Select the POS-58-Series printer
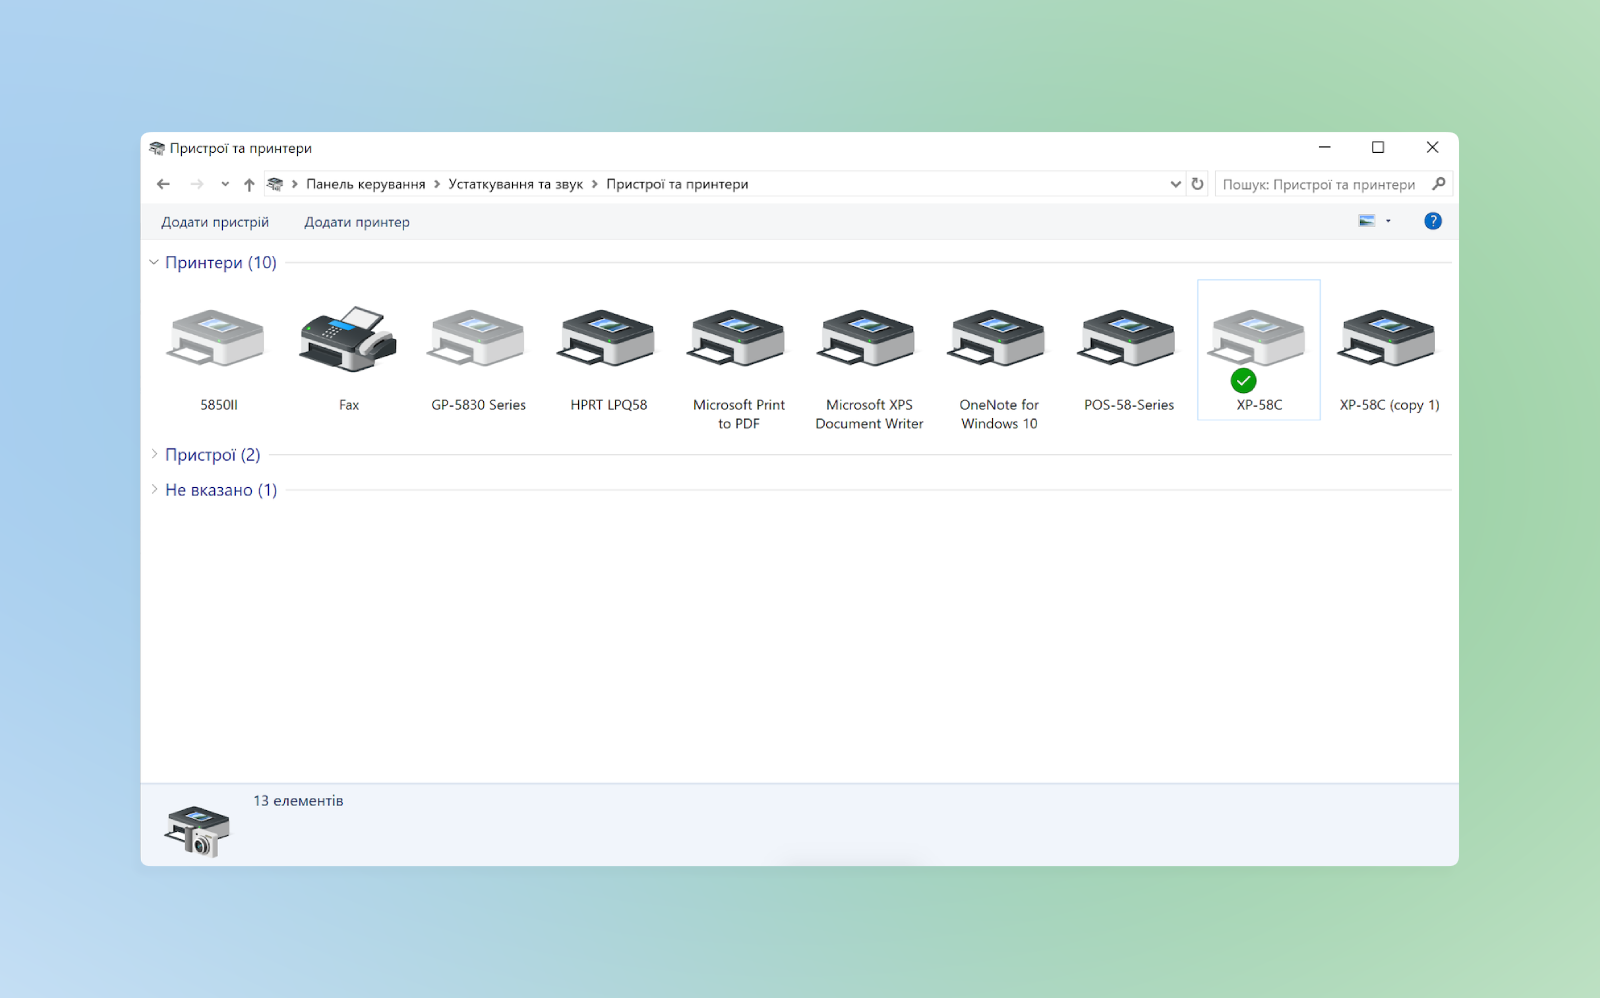The image size is (1600, 998). [x=1128, y=340]
